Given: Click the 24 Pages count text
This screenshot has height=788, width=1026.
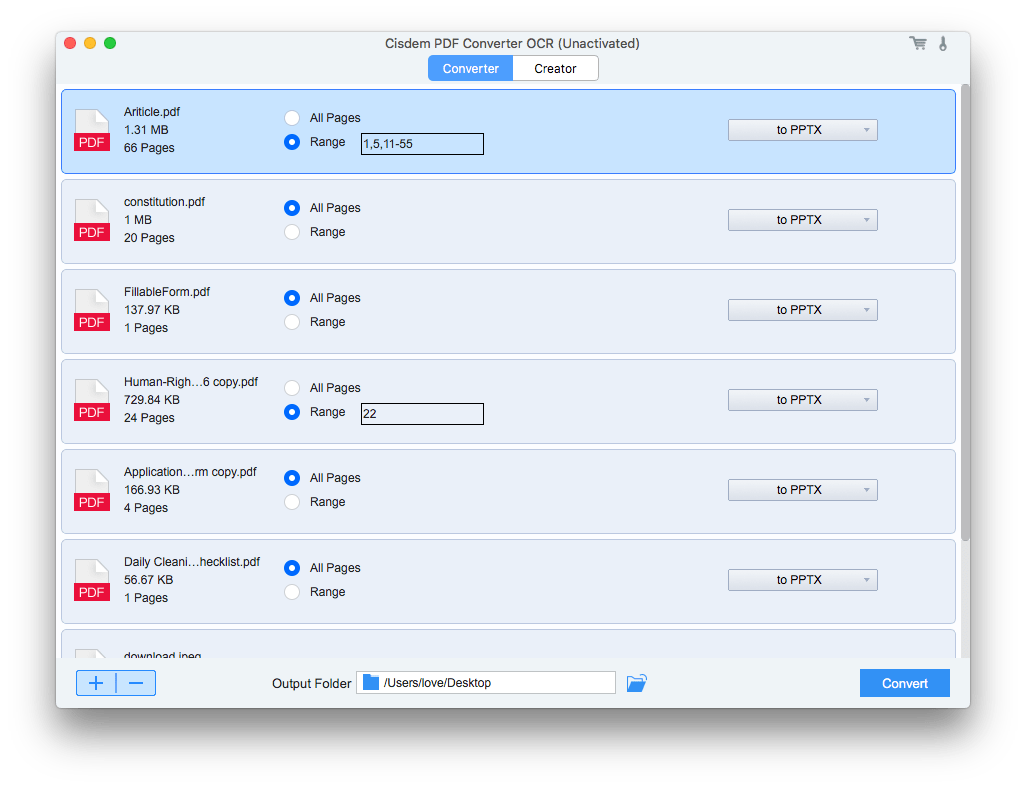Looking at the screenshot, I should point(149,418).
